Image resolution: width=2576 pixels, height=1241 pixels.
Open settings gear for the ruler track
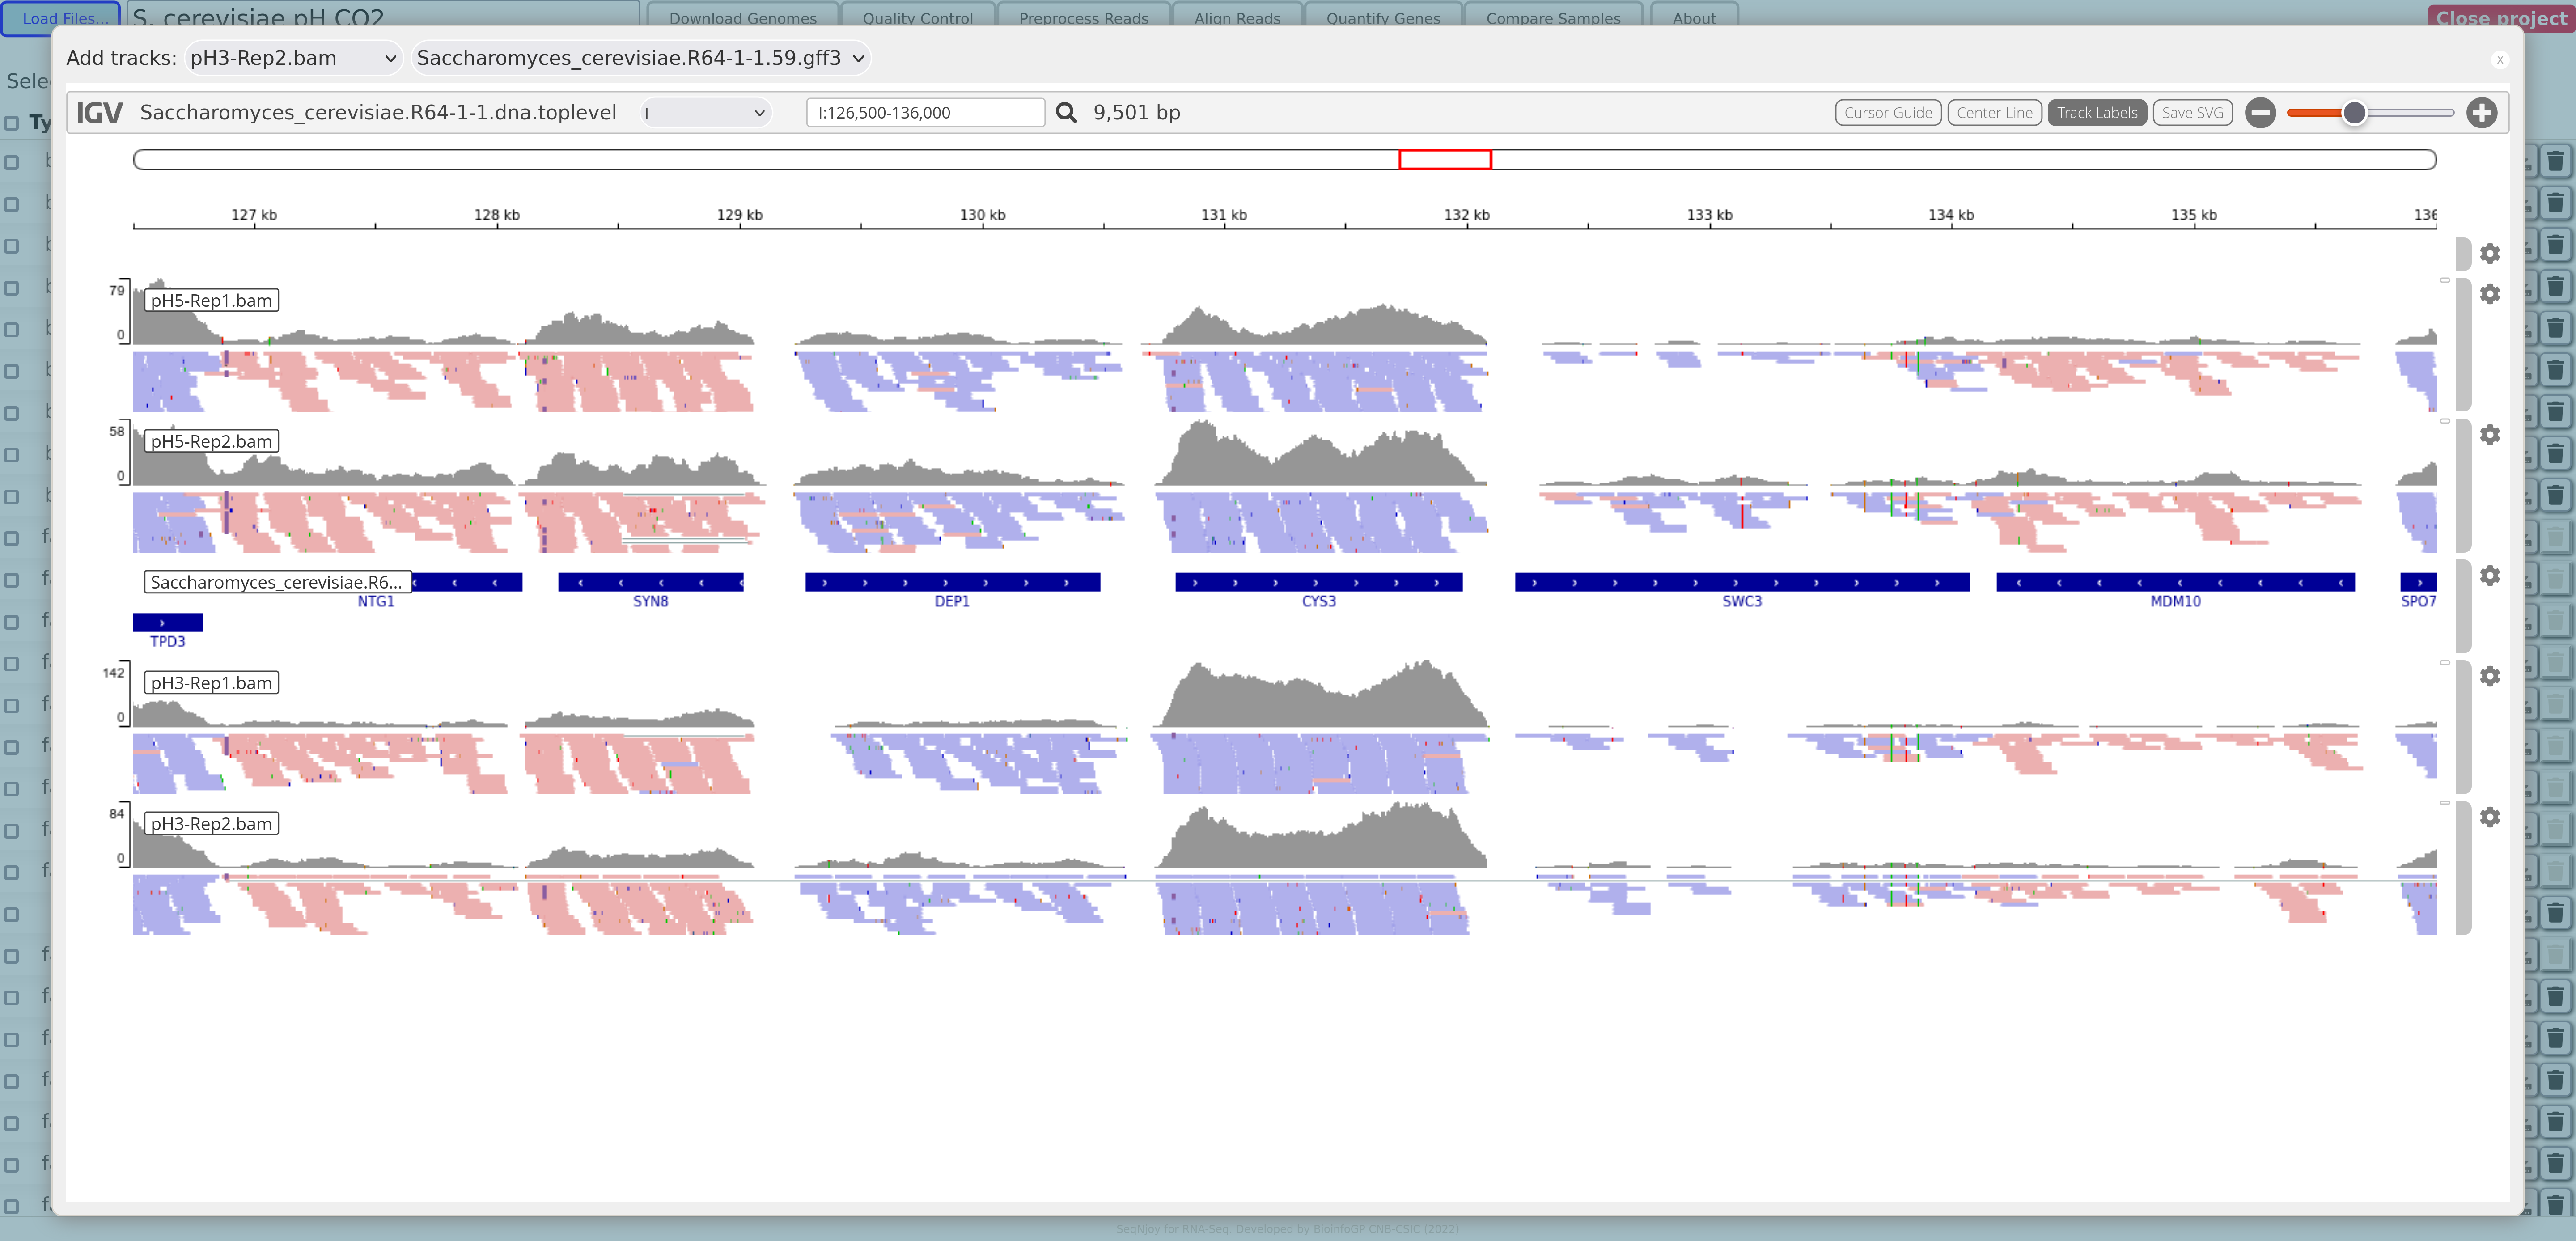pos(2490,254)
